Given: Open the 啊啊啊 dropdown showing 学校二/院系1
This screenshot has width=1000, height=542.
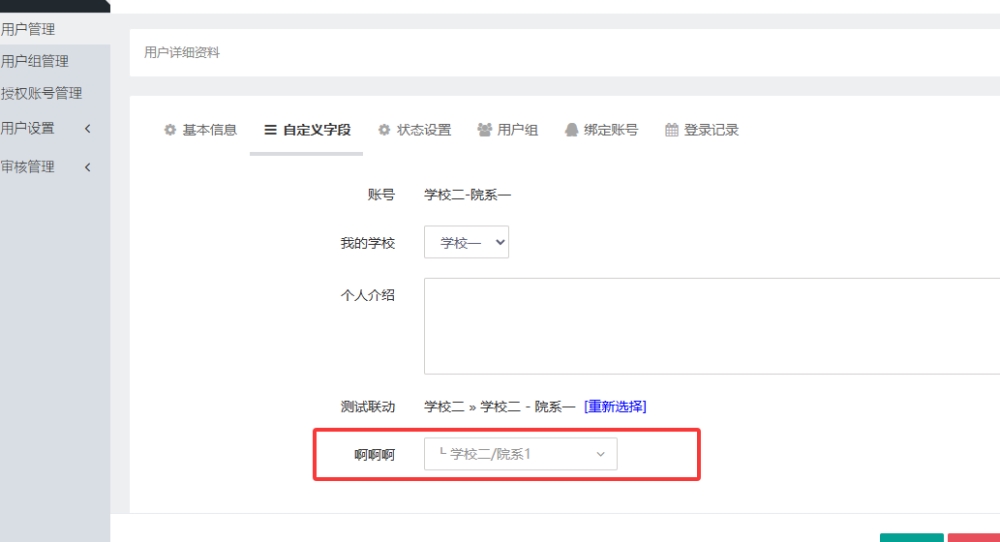Looking at the screenshot, I should [520, 454].
